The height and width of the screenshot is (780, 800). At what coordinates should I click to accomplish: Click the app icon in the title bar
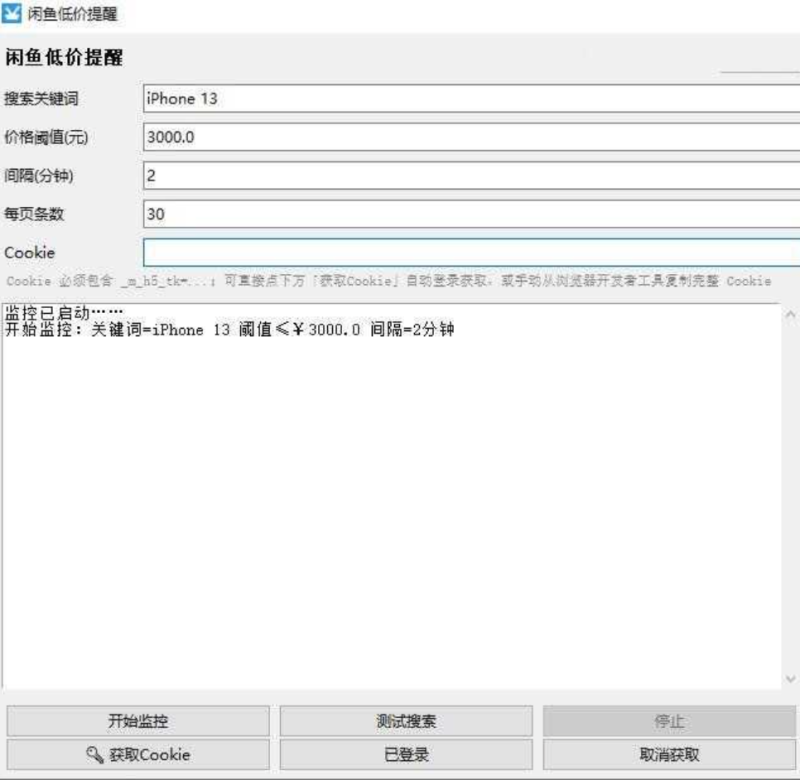tap(12, 13)
